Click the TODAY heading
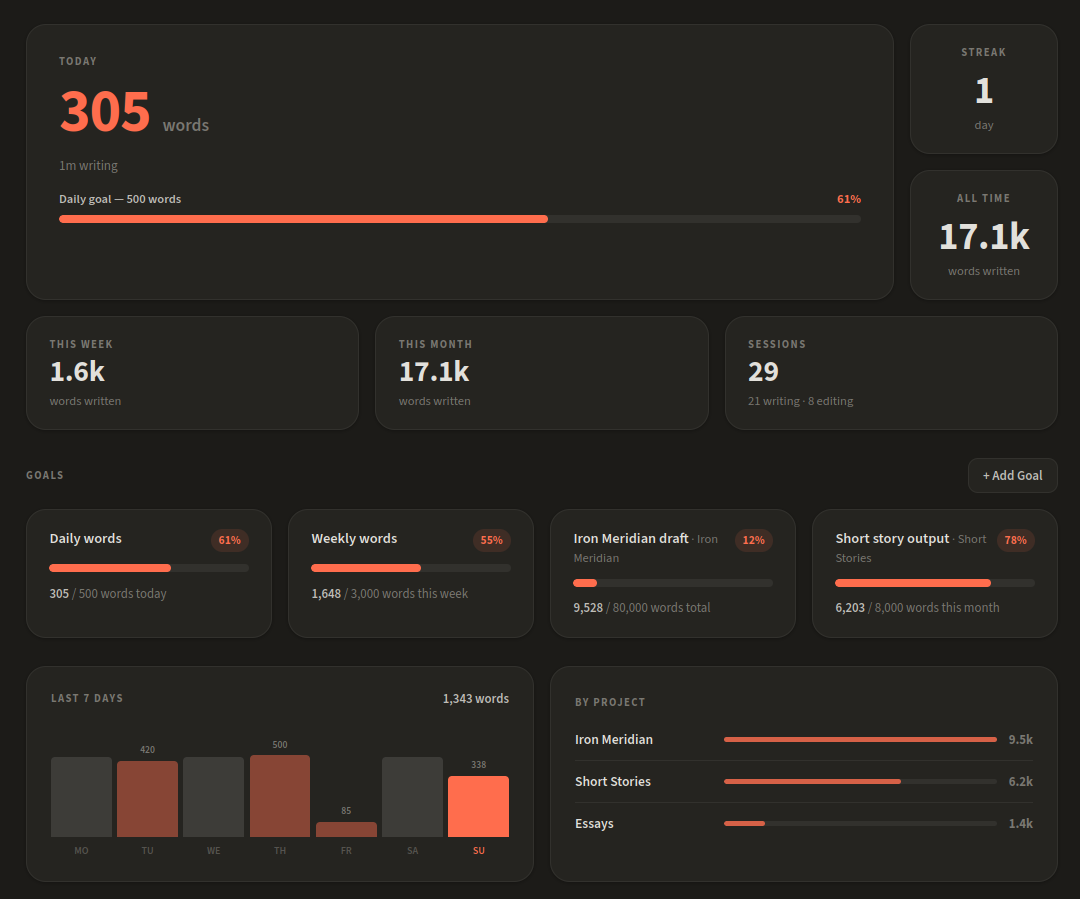1080x899 pixels. (78, 61)
